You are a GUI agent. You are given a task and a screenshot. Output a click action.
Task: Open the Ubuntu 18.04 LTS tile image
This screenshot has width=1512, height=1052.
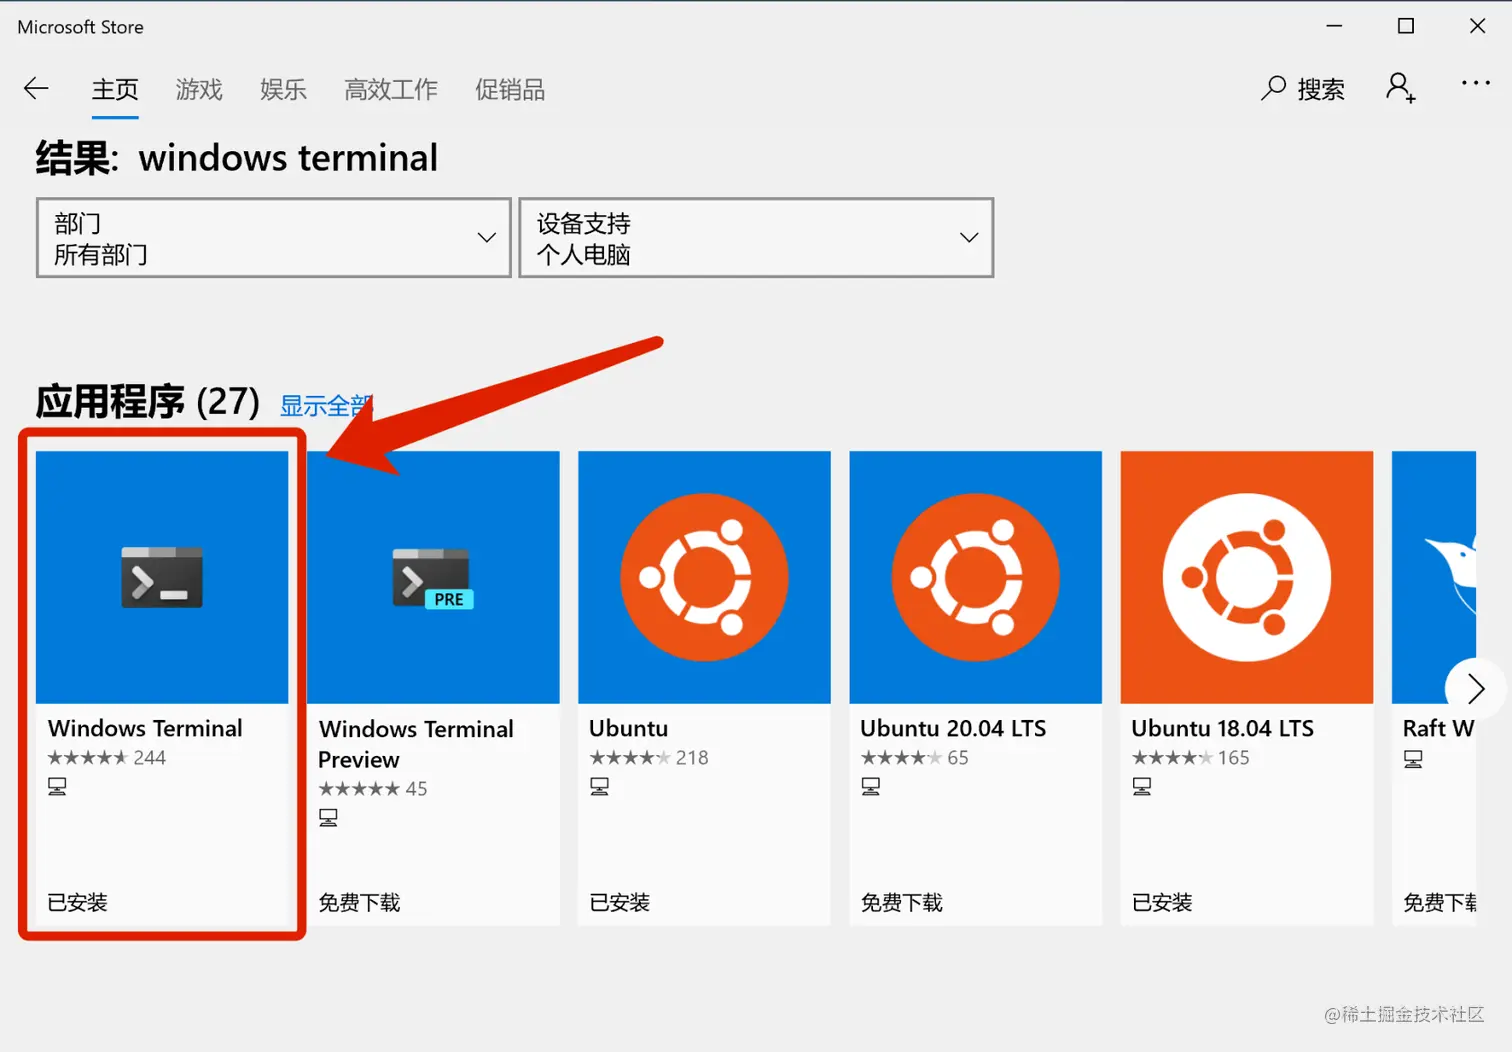coord(1246,577)
